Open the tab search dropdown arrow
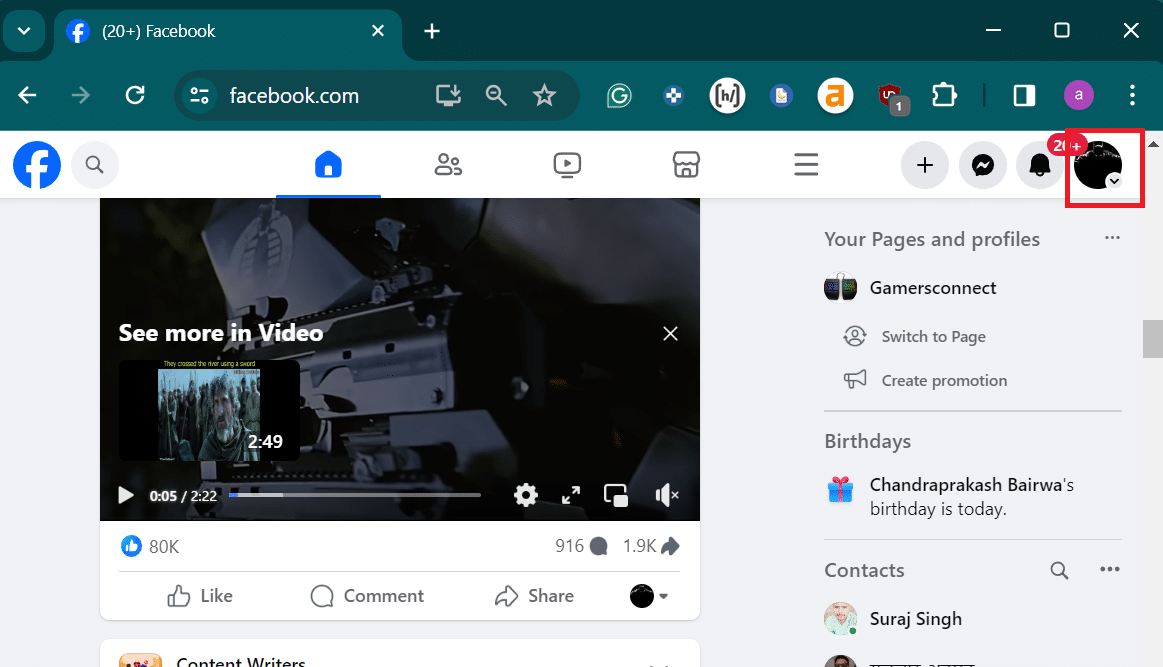The height and width of the screenshot is (667, 1163). (x=24, y=31)
